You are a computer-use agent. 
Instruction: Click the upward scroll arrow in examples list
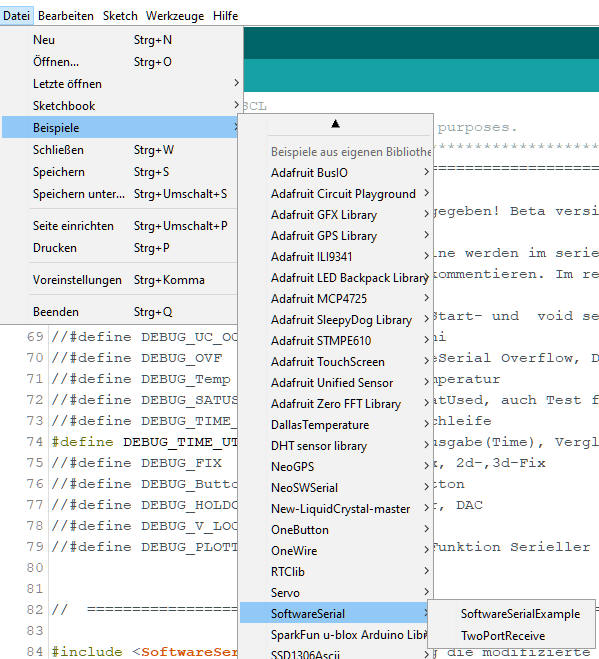click(335, 124)
